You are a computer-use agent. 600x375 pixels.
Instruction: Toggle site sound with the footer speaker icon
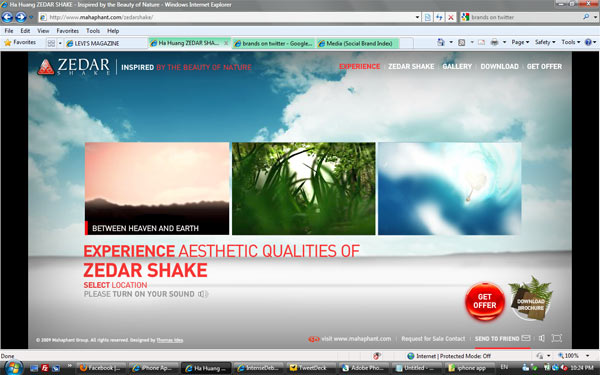(x=541, y=338)
